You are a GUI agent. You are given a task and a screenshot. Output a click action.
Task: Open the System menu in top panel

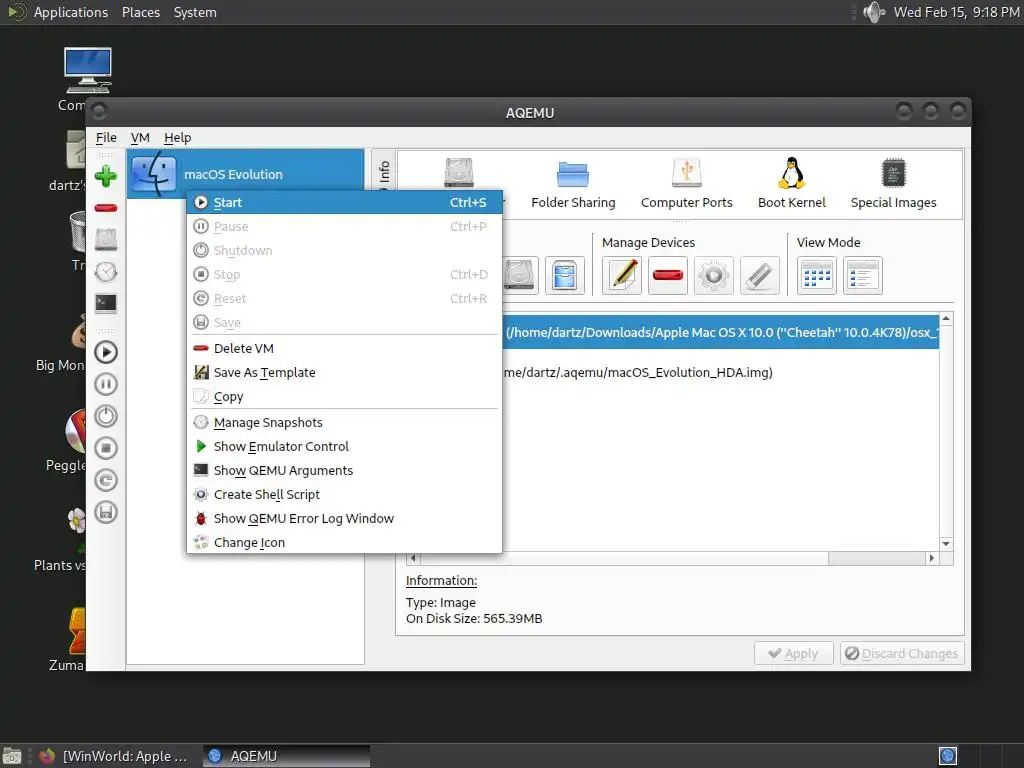pyautogui.click(x=195, y=12)
